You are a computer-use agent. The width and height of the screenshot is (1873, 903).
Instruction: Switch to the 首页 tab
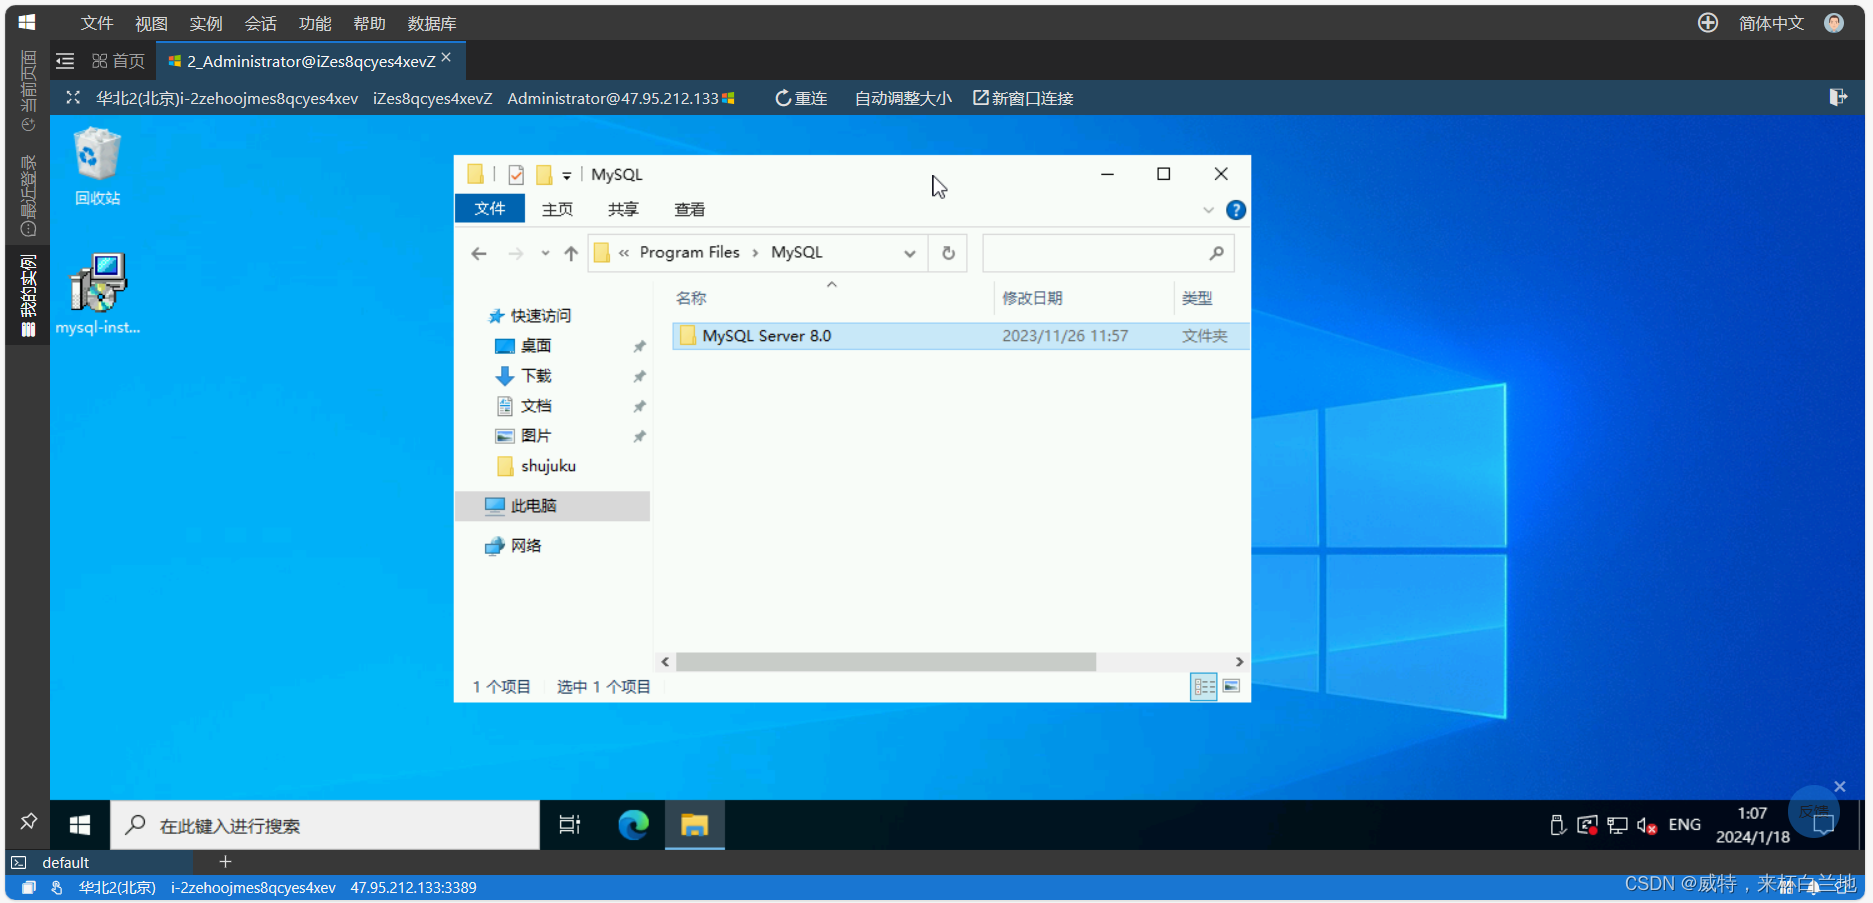118,61
